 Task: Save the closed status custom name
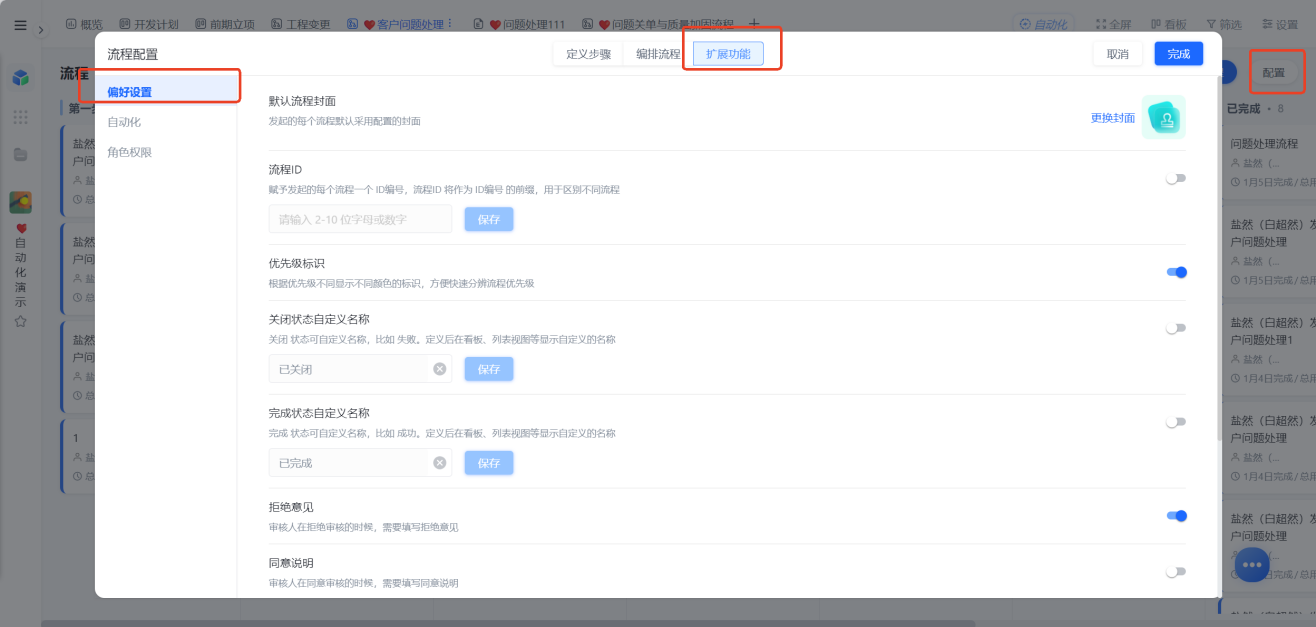(x=489, y=369)
